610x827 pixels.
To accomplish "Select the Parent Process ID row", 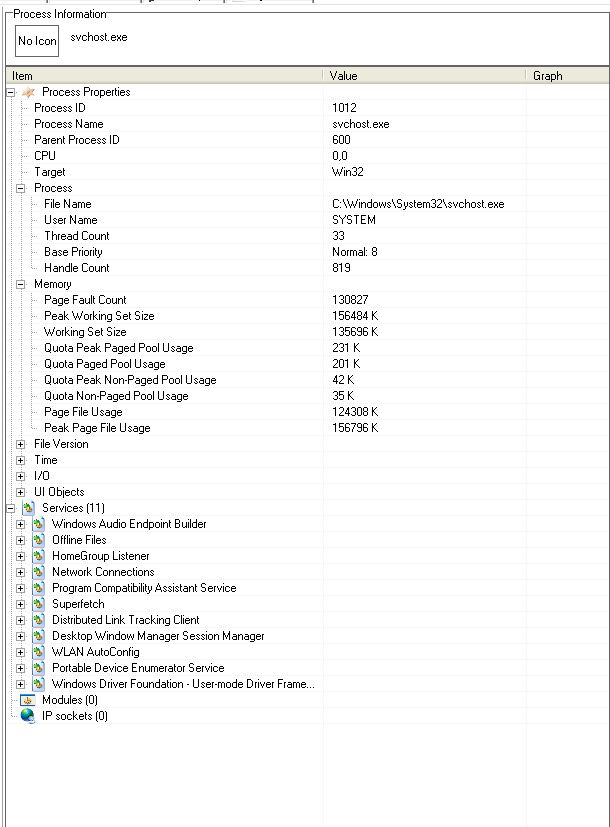I will (307, 140).
